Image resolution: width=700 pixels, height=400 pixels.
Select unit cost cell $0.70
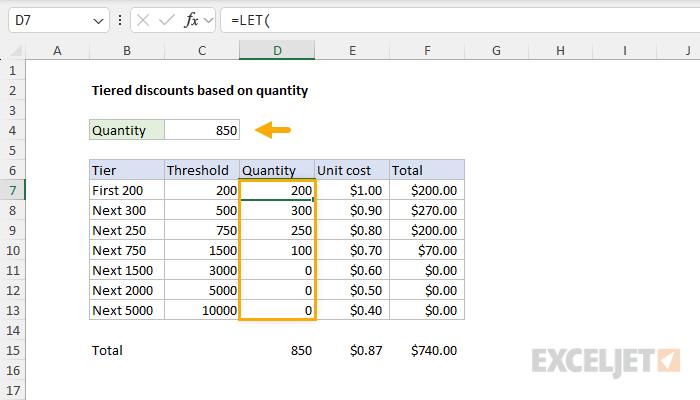click(x=352, y=250)
